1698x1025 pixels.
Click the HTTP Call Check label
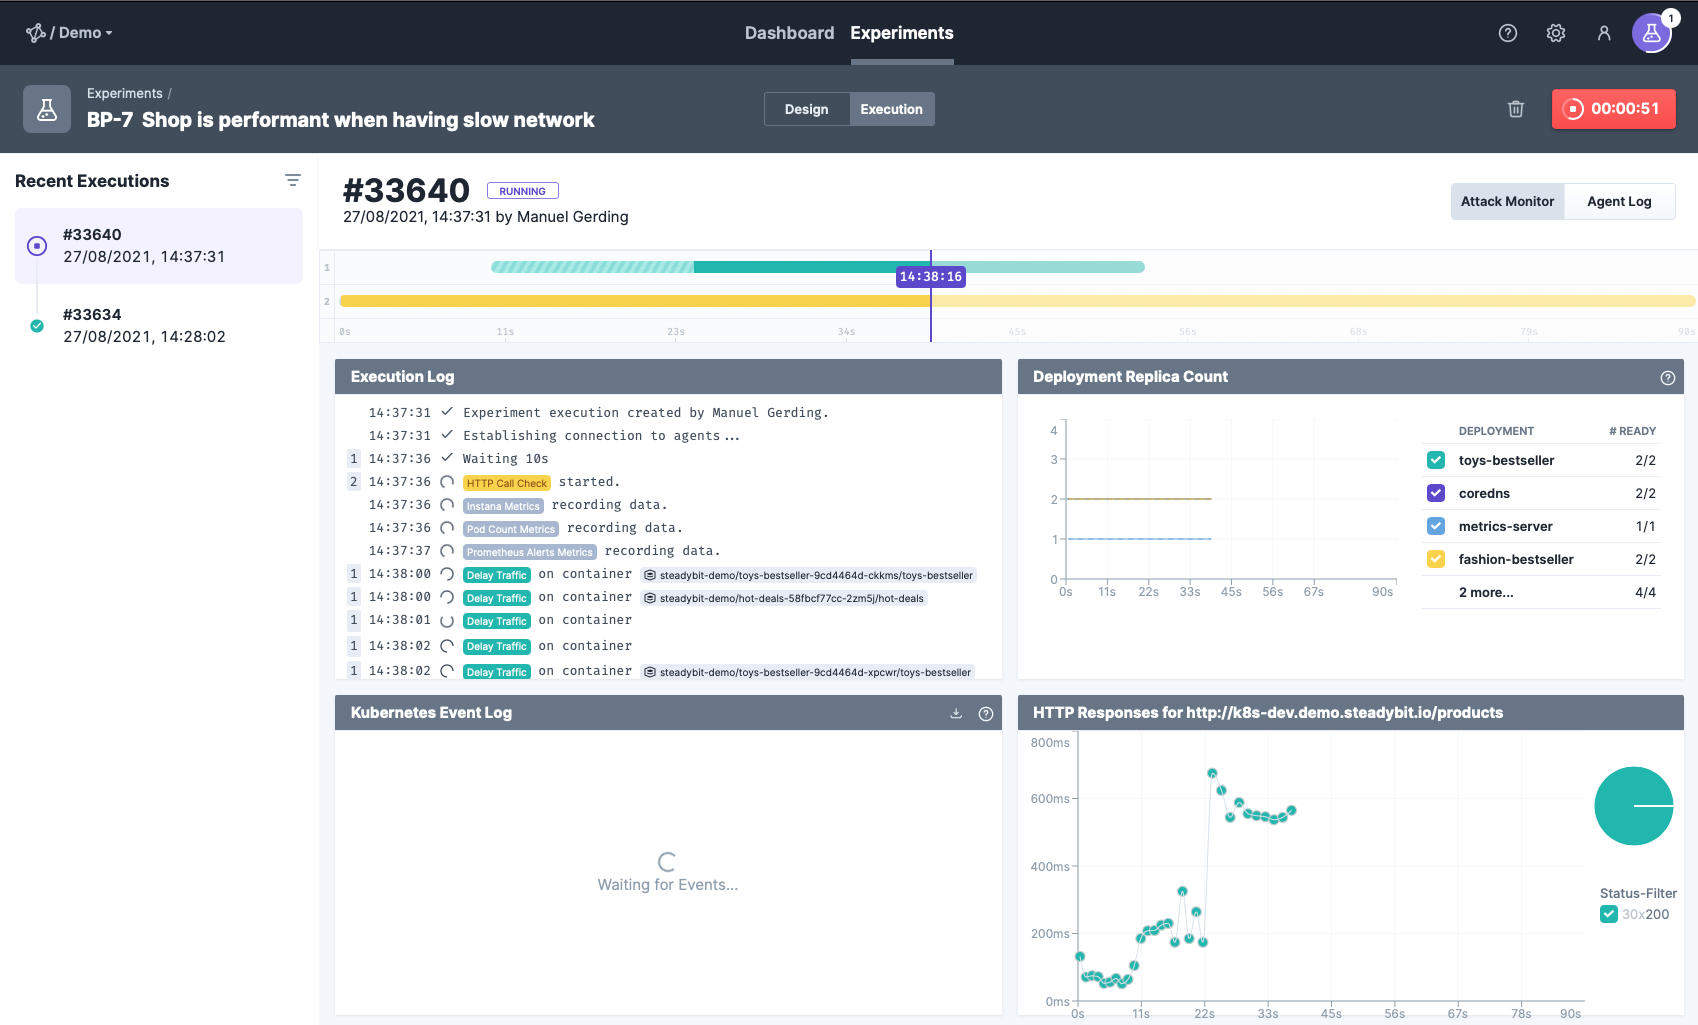tap(506, 483)
